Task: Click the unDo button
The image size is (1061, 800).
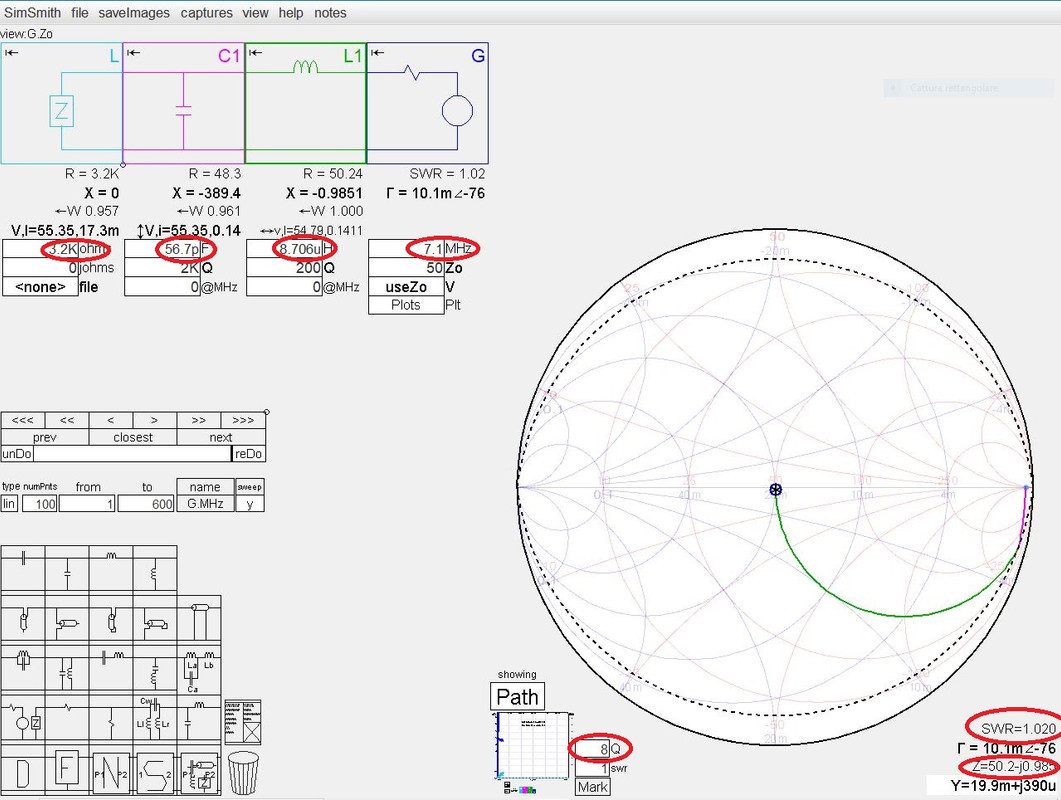Action: tap(17, 453)
